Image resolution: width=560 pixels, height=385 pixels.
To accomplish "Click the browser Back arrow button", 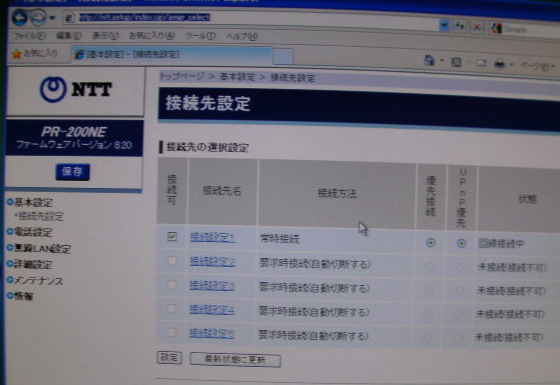I will coord(20,17).
